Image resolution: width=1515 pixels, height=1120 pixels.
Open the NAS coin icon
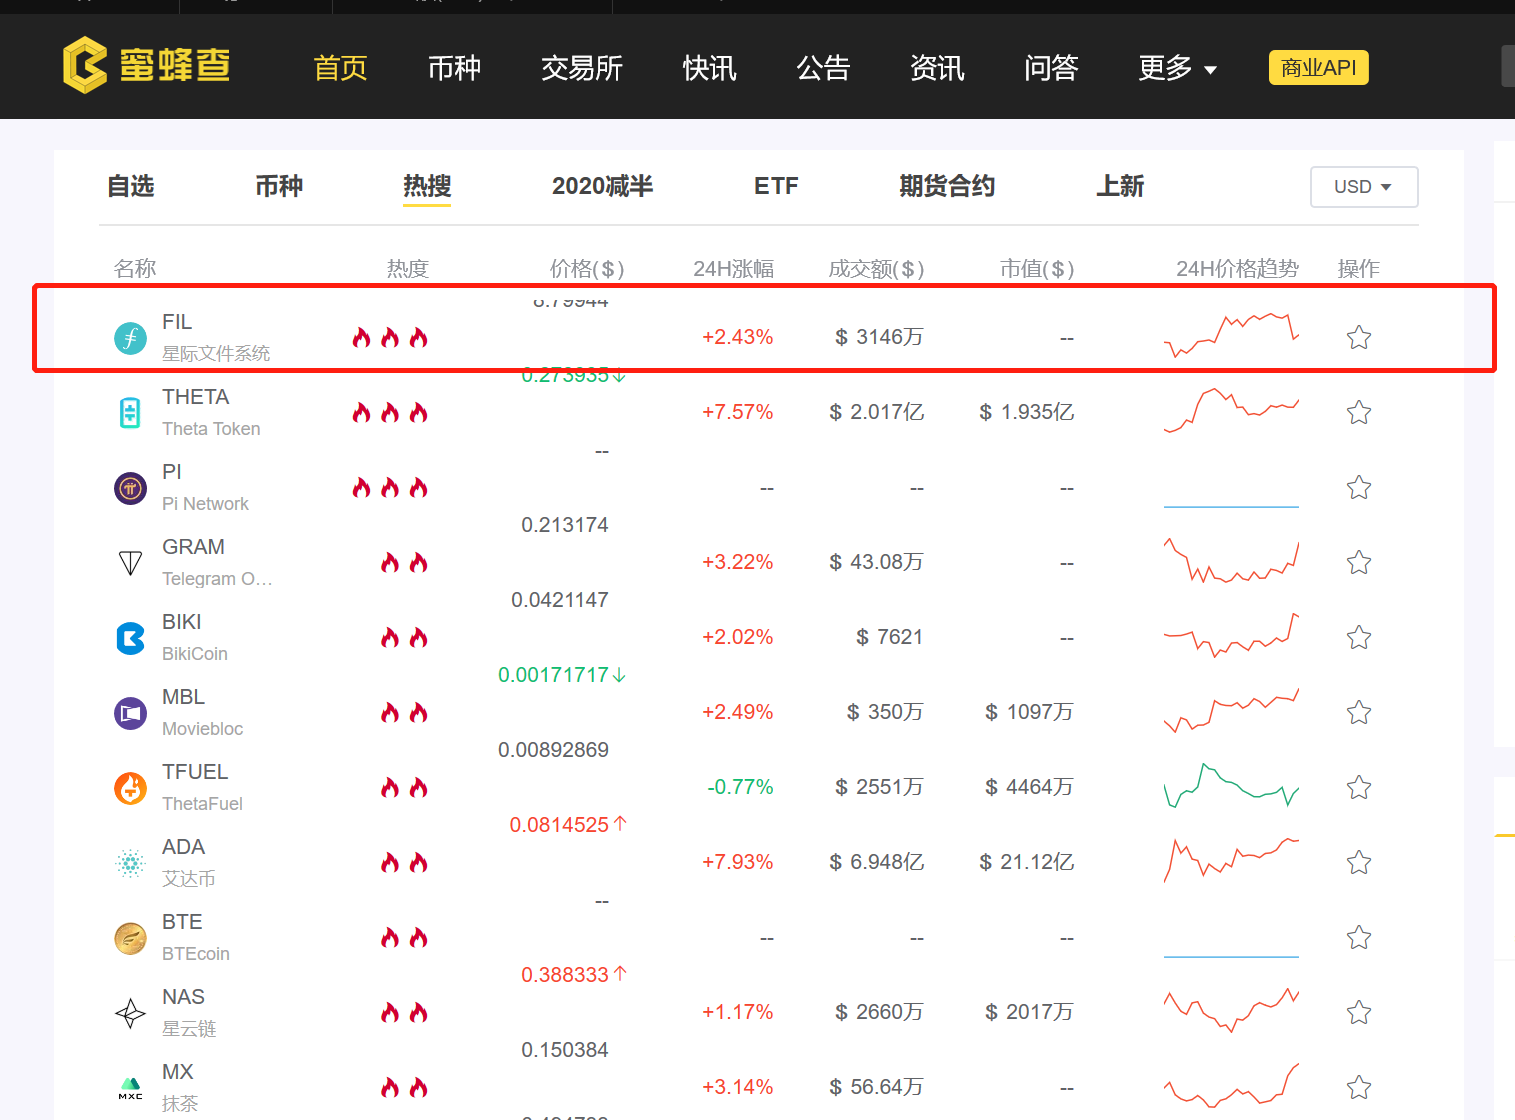130,1013
